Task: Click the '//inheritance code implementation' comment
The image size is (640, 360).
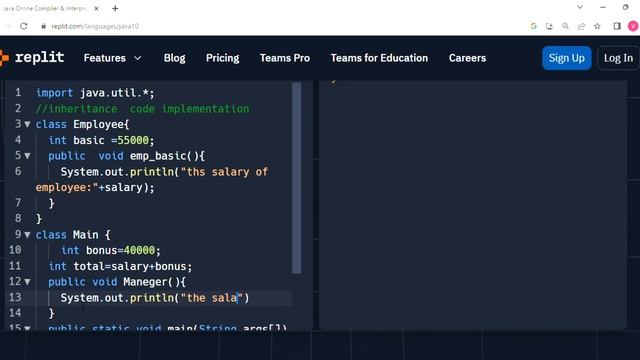Action: (x=142, y=109)
